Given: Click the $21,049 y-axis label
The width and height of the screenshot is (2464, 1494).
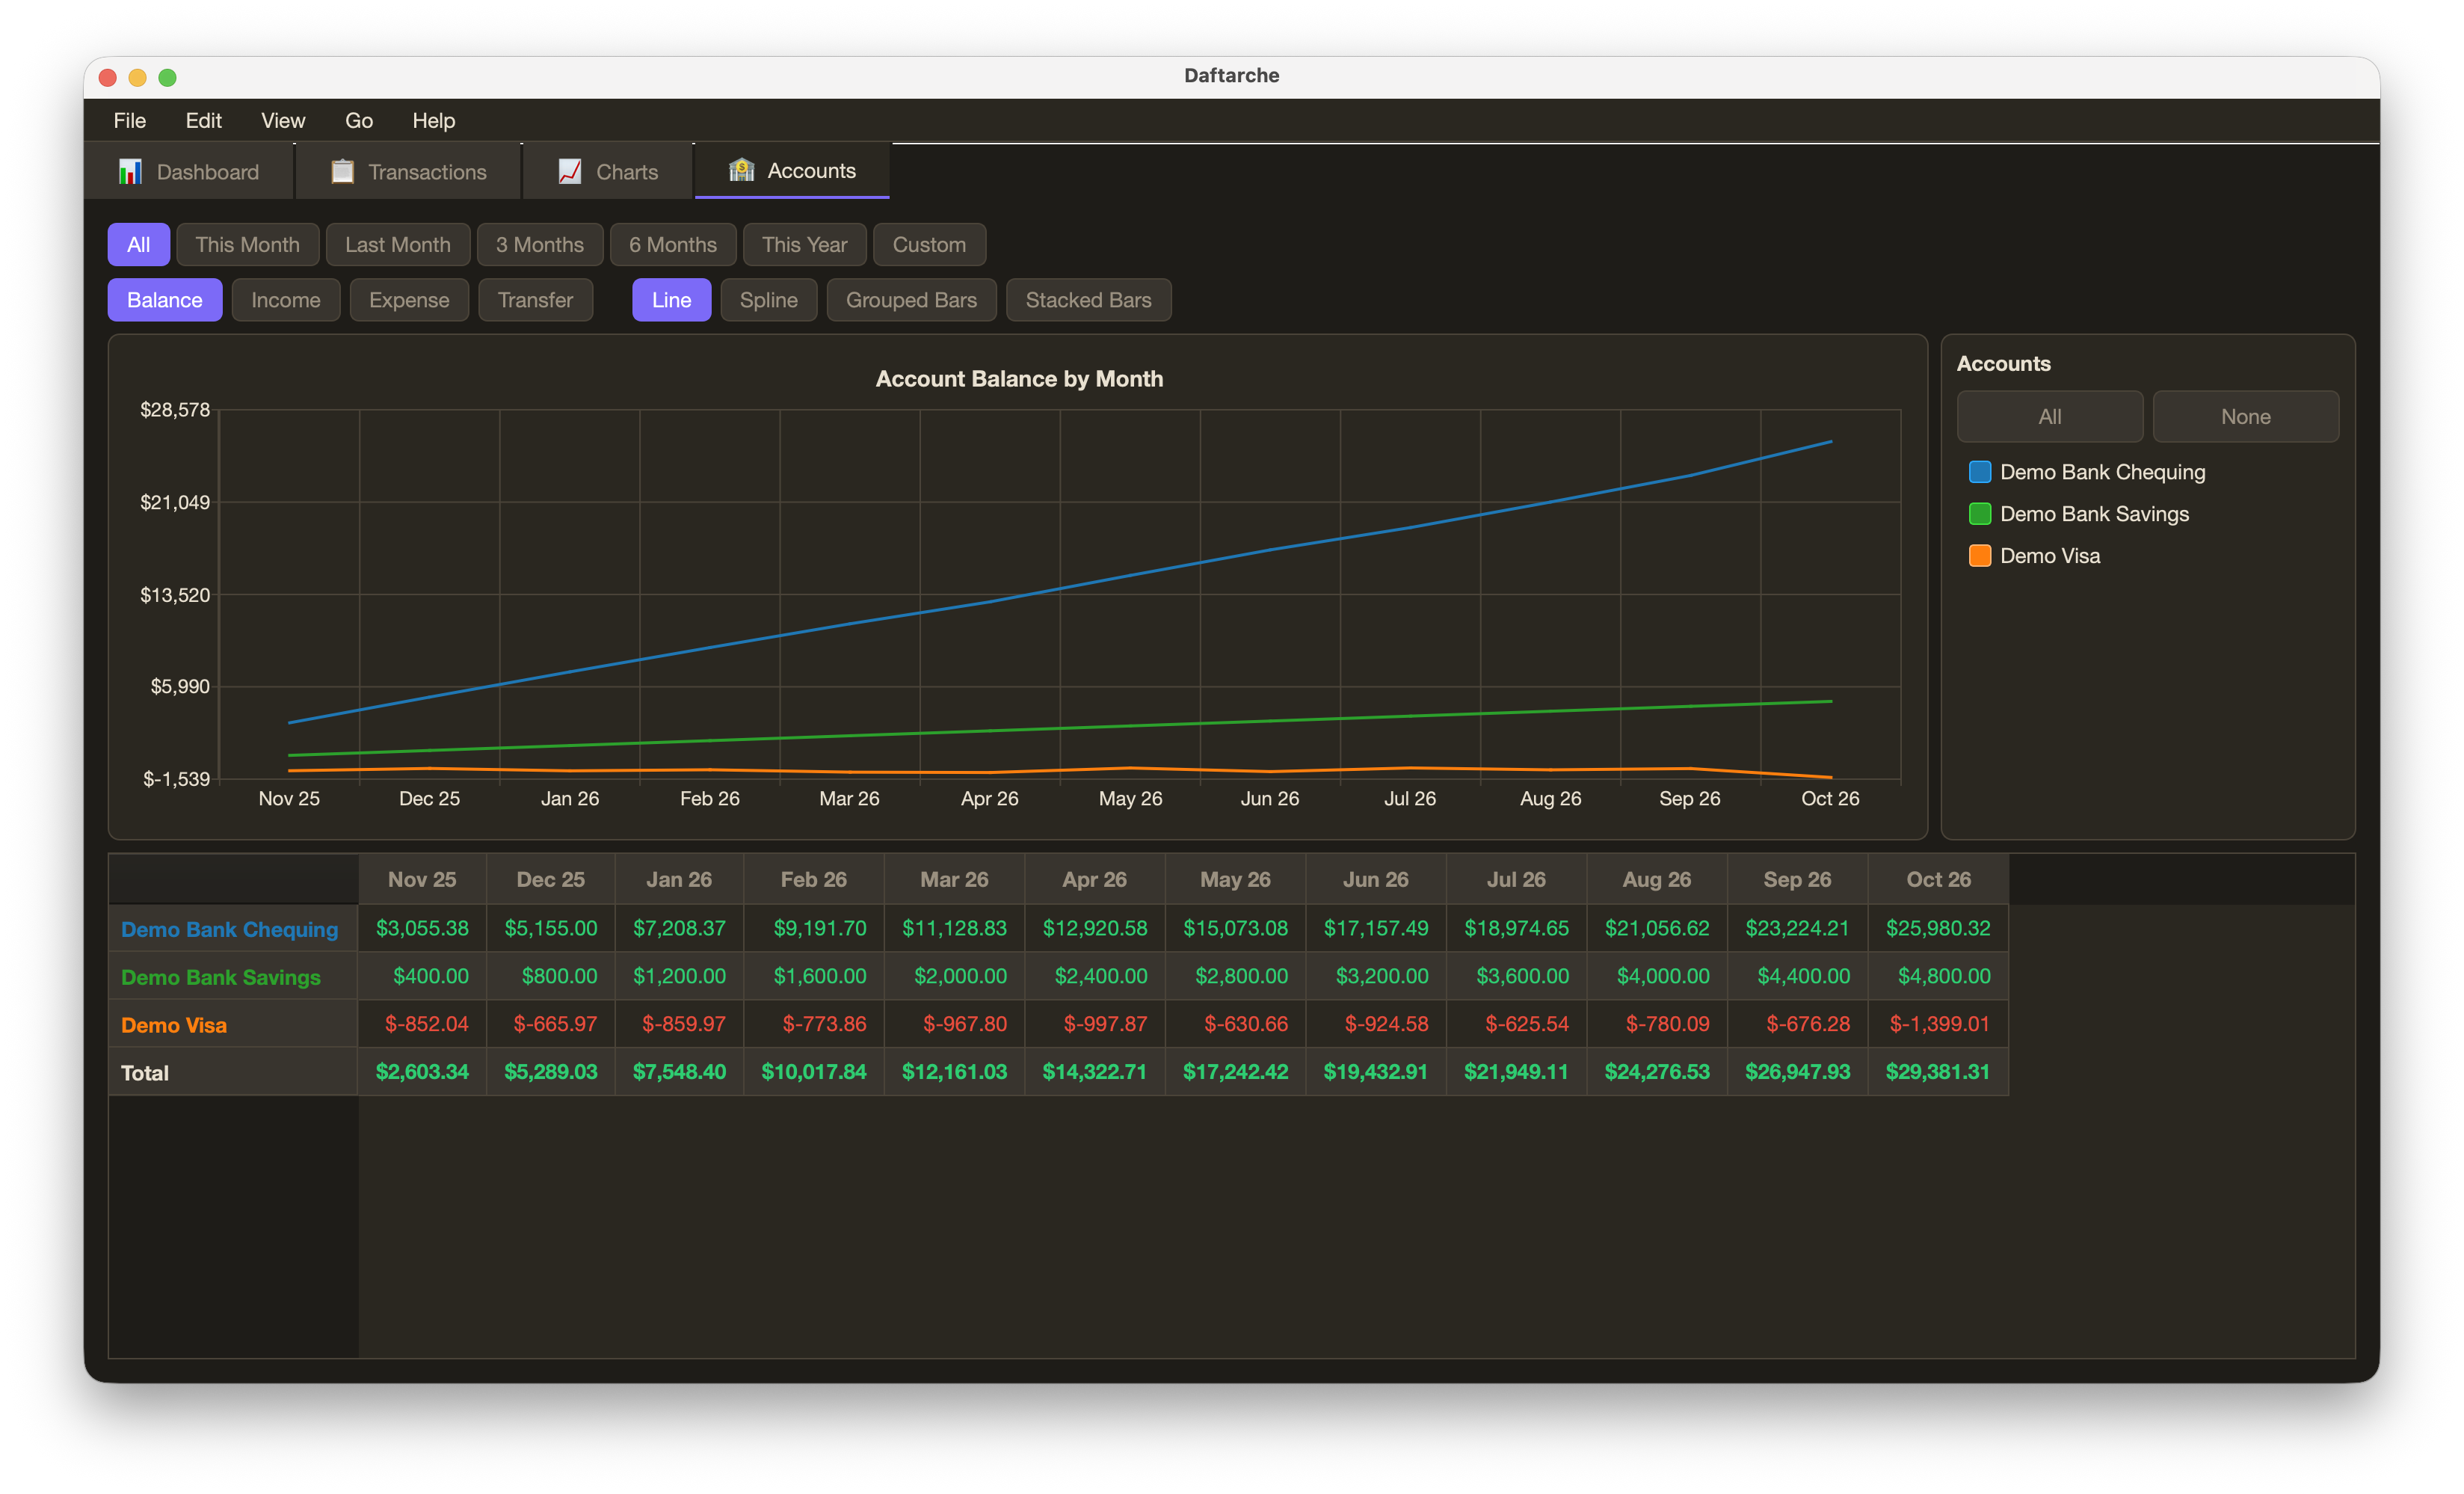Looking at the screenshot, I should tap(175, 503).
